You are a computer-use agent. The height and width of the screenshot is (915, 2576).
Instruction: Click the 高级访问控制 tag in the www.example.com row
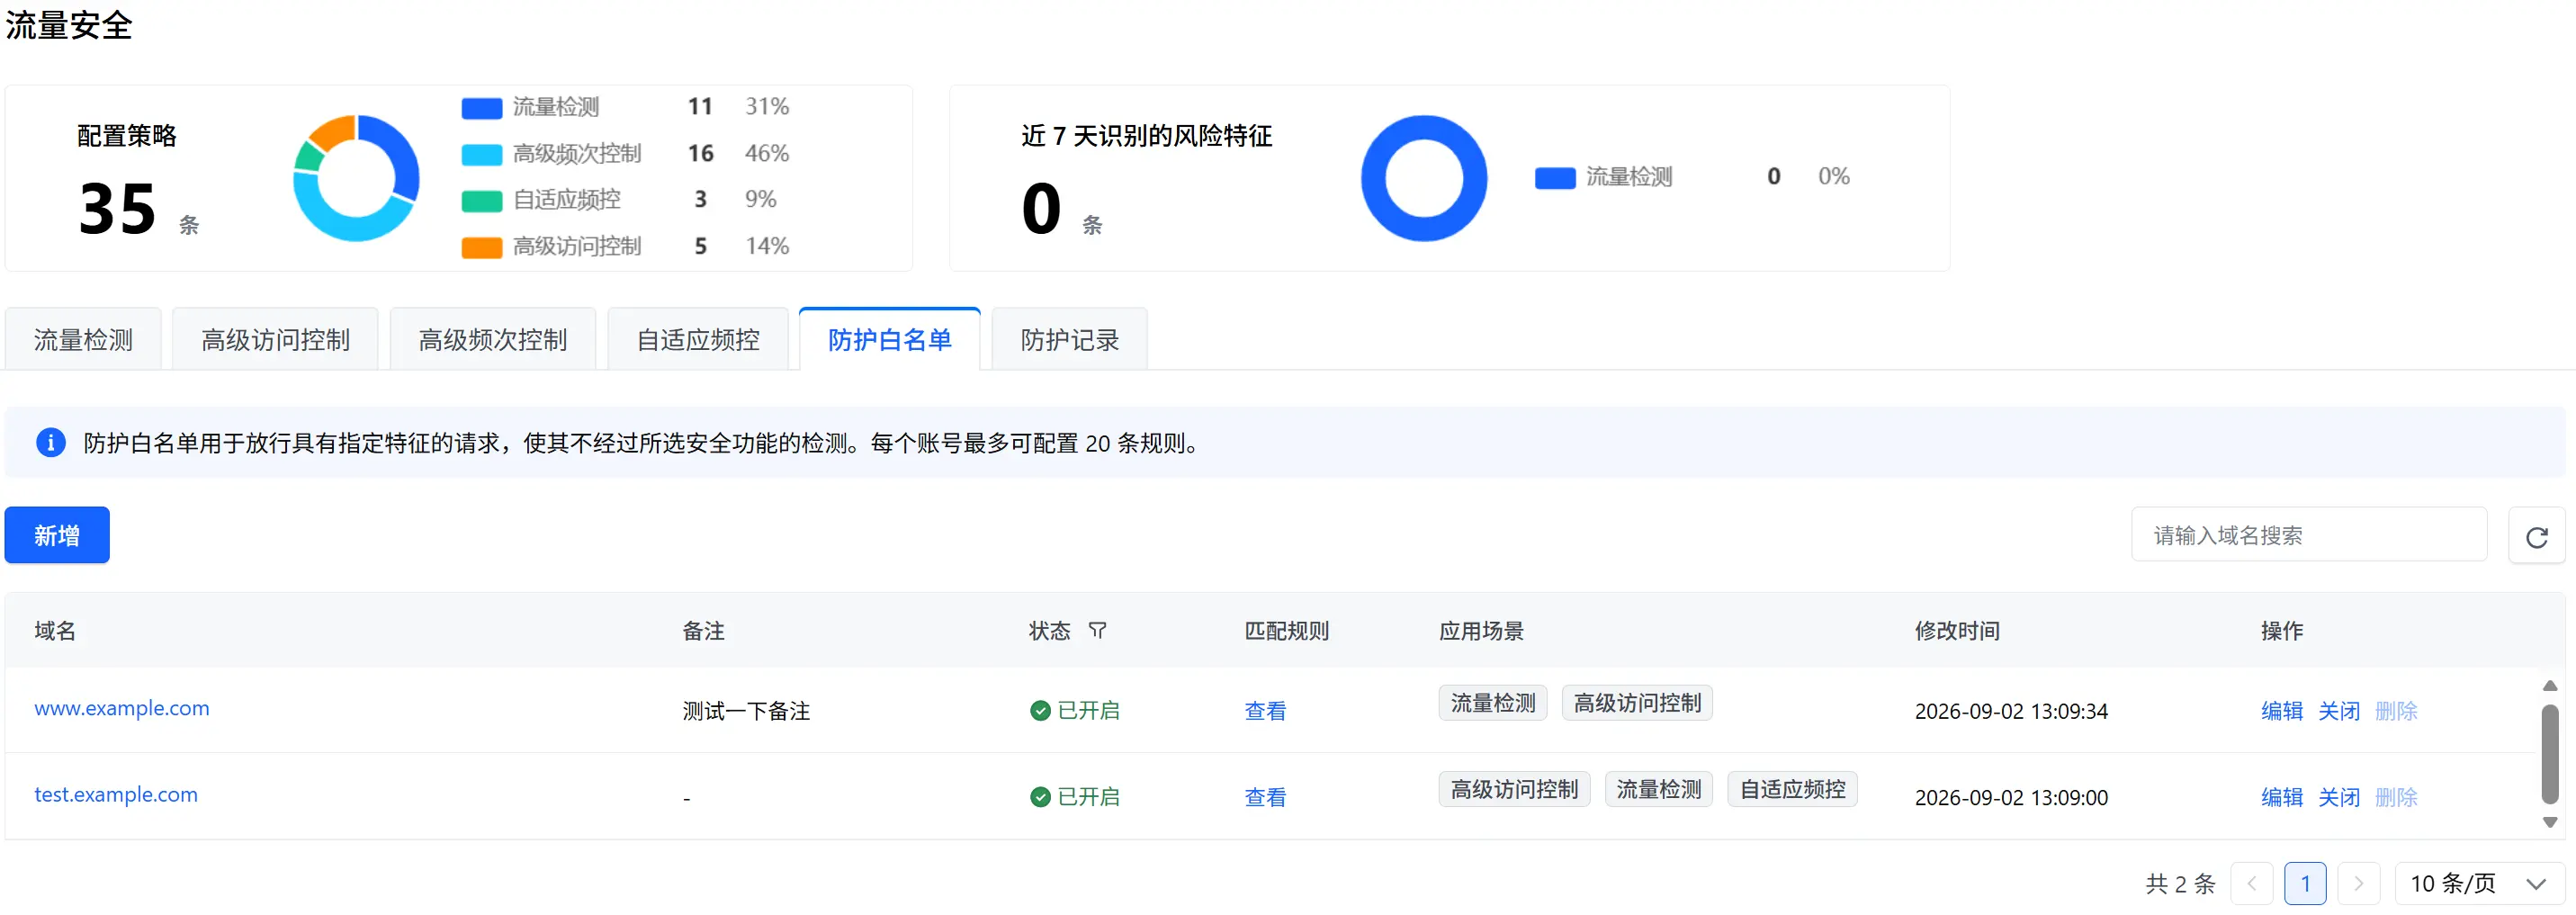coord(1637,703)
